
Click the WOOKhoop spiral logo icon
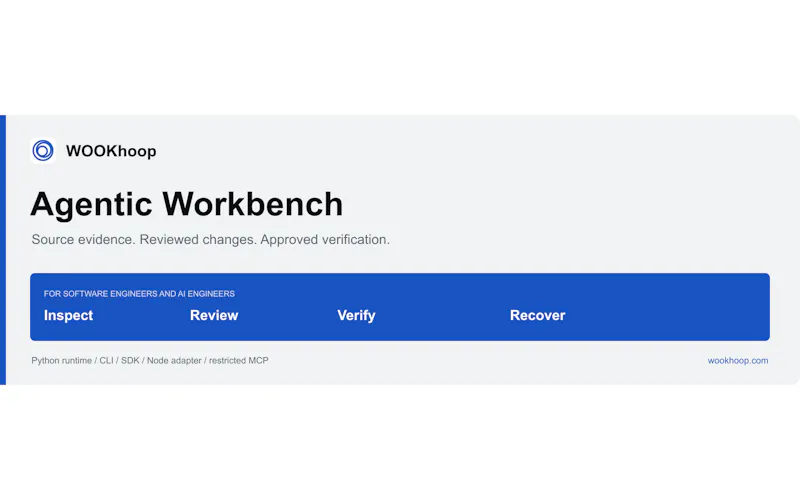(x=43, y=151)
